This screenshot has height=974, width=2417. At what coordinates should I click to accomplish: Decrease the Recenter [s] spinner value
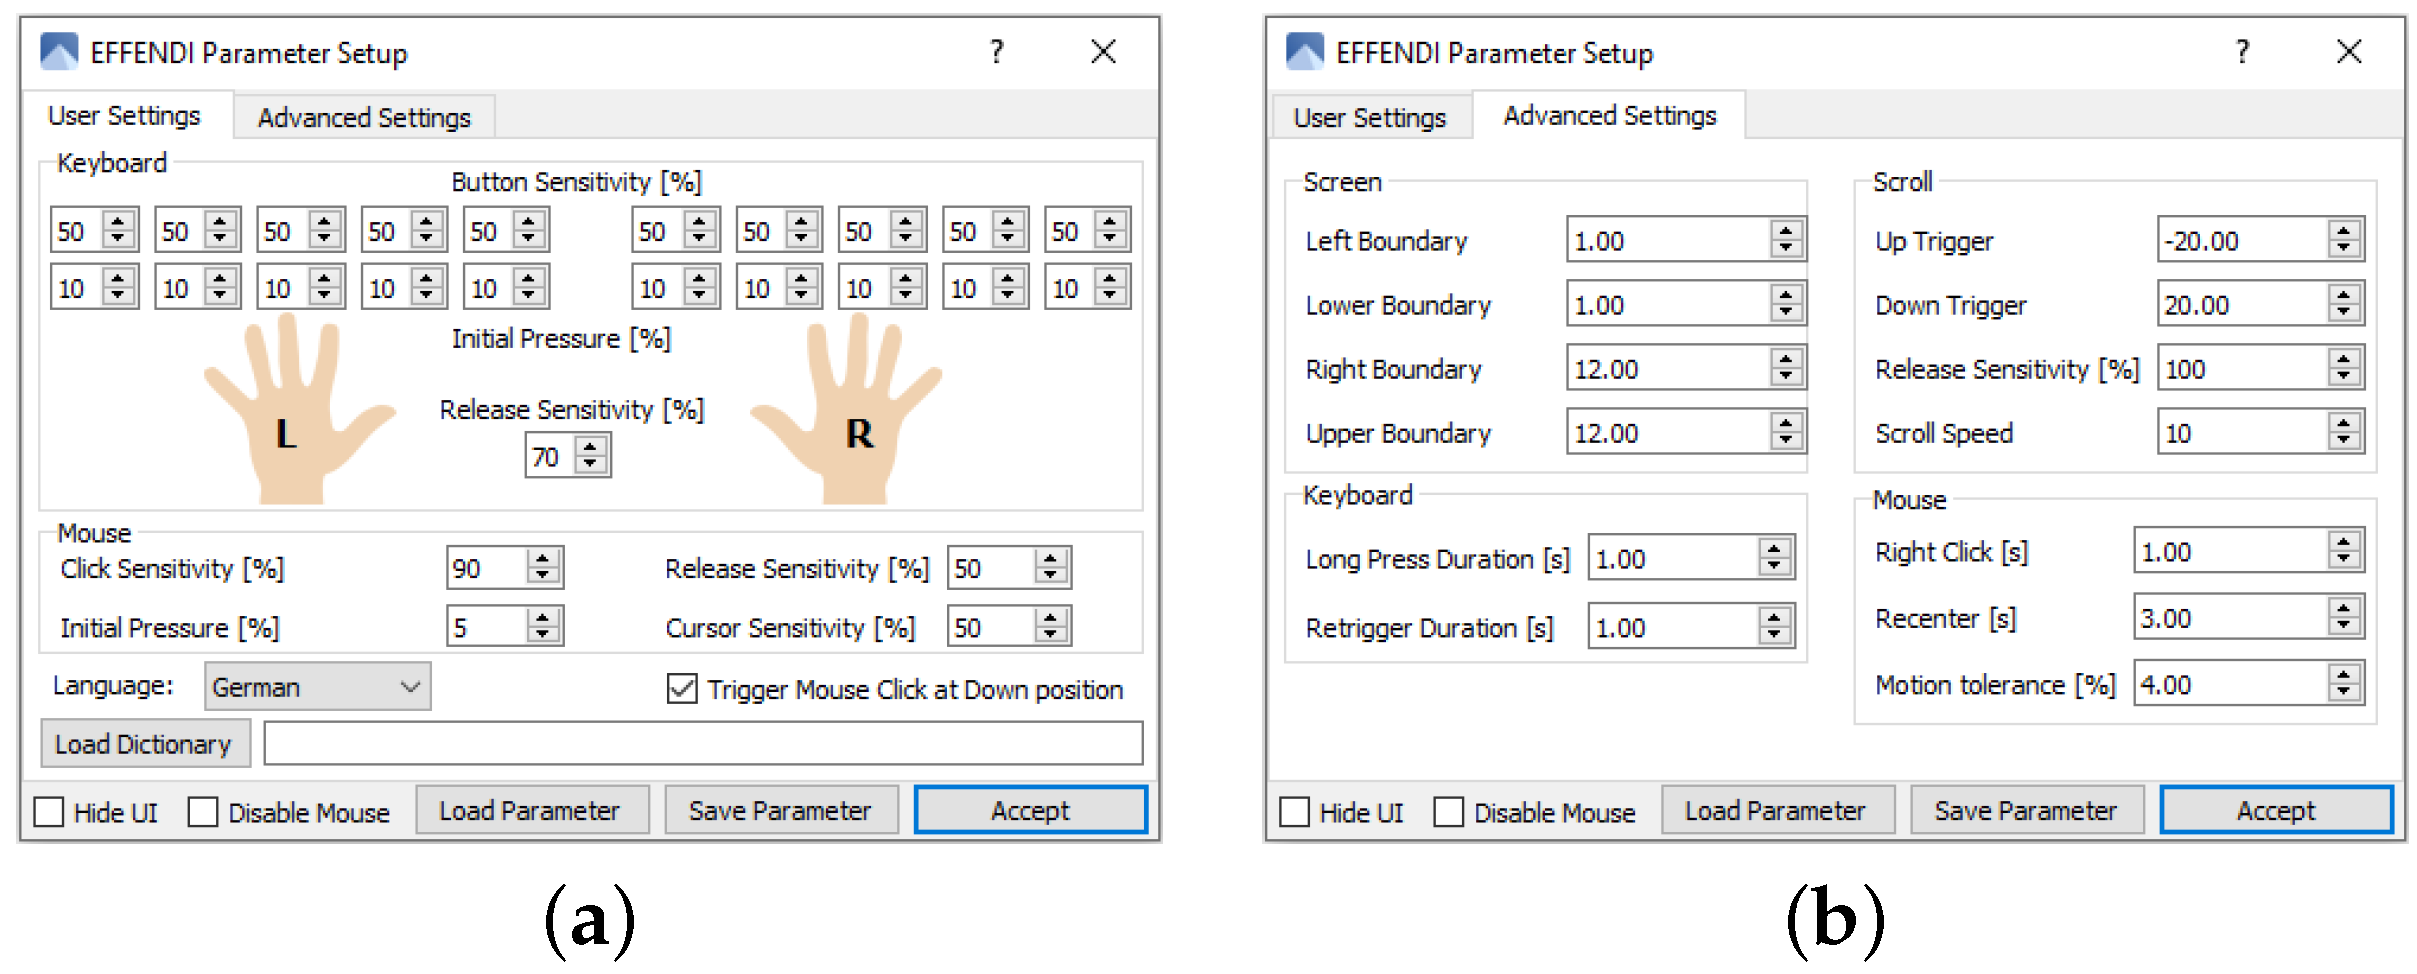(2343, 627)
